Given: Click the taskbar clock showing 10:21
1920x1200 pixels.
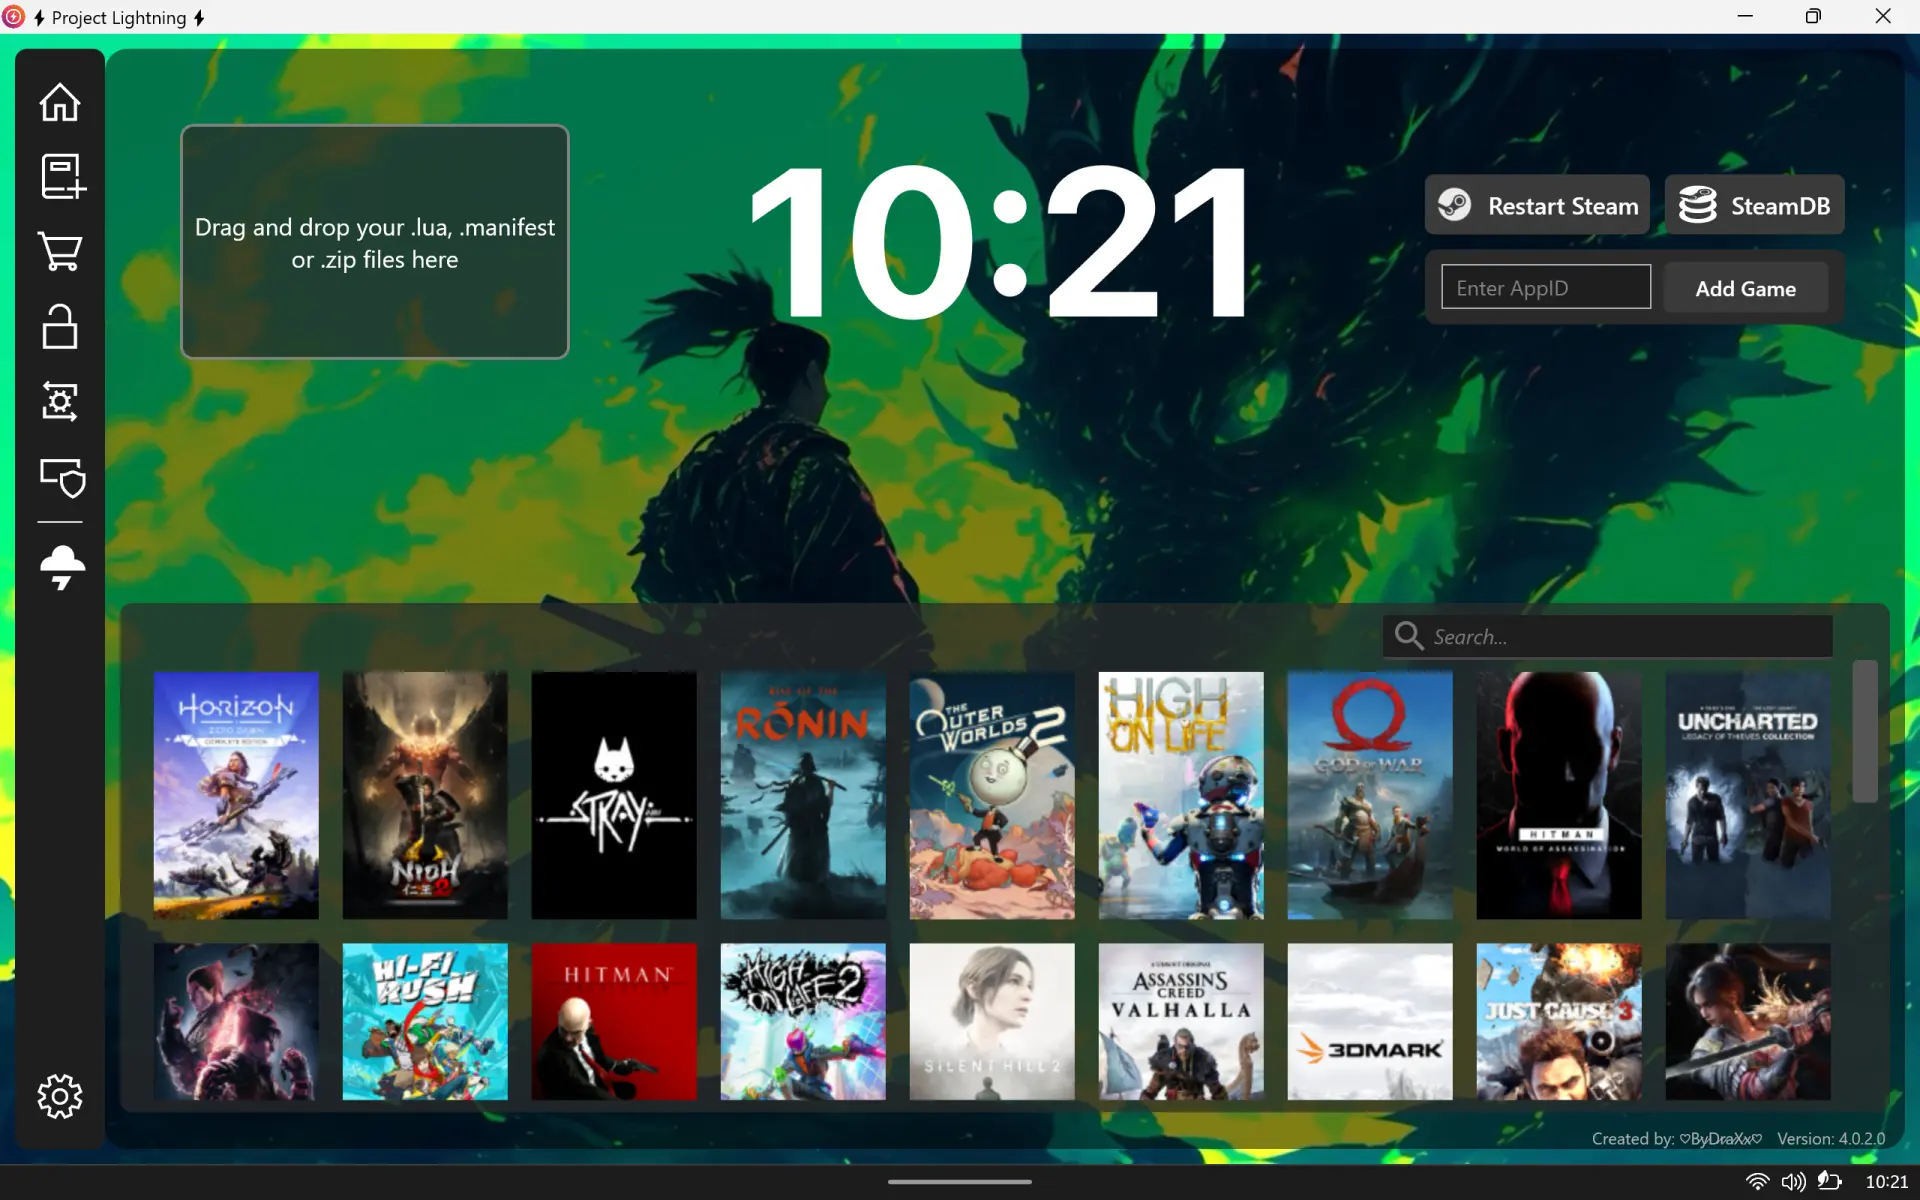Looking at the screenshot, I should (1886, 1181).
